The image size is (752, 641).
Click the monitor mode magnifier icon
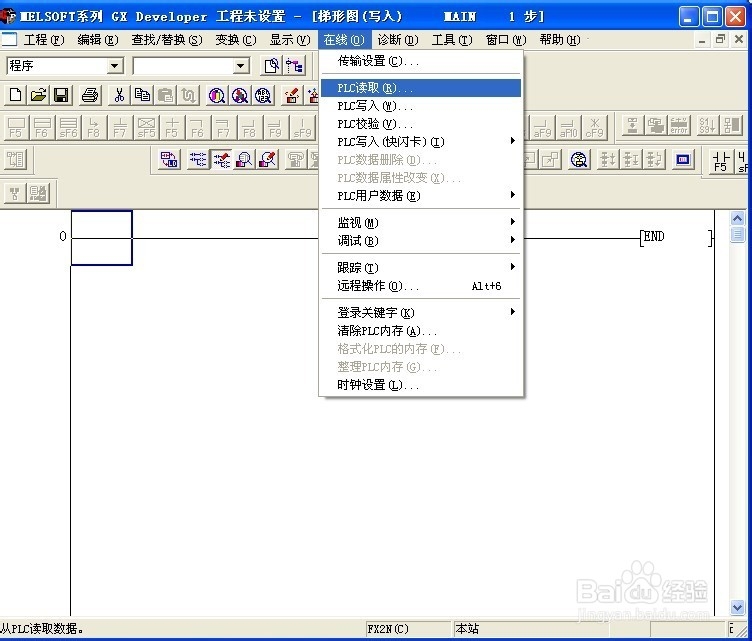245,159
